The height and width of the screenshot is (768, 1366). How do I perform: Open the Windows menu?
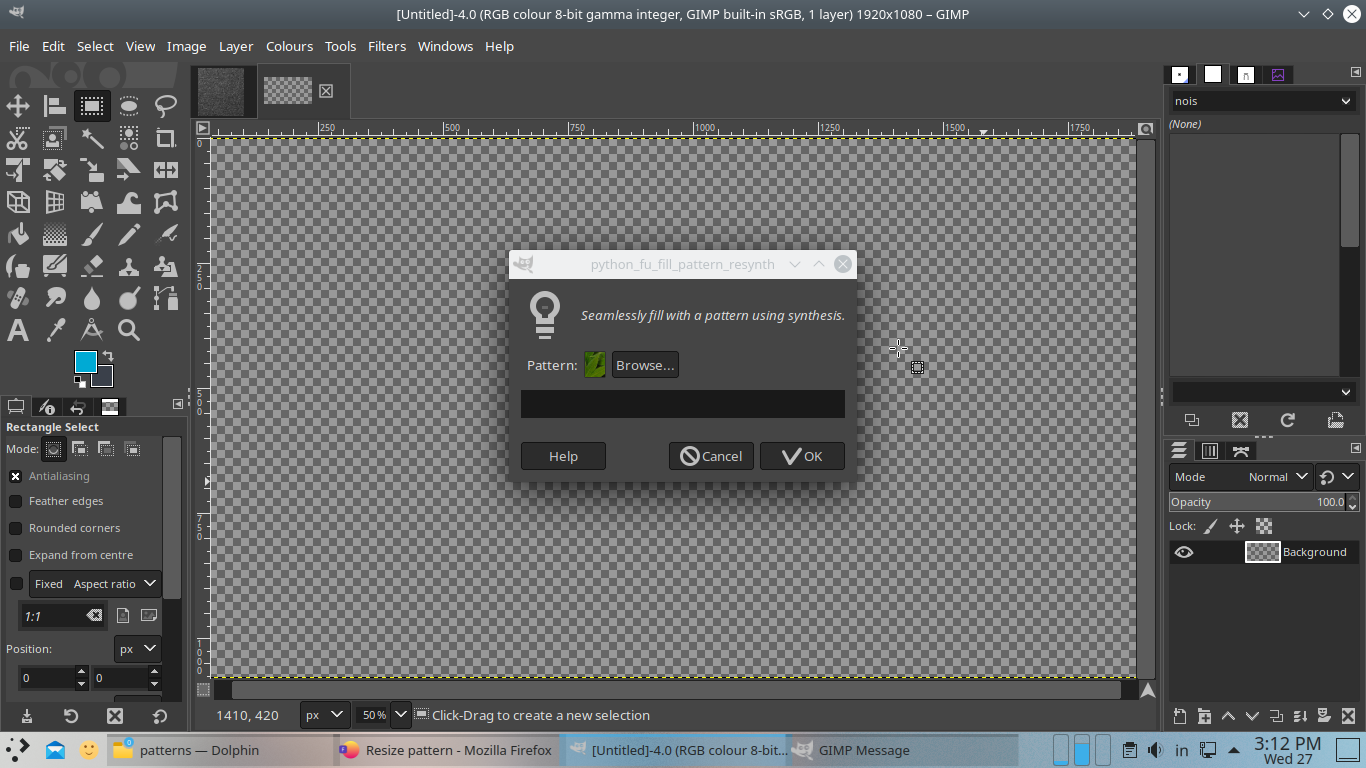[445, 46]
